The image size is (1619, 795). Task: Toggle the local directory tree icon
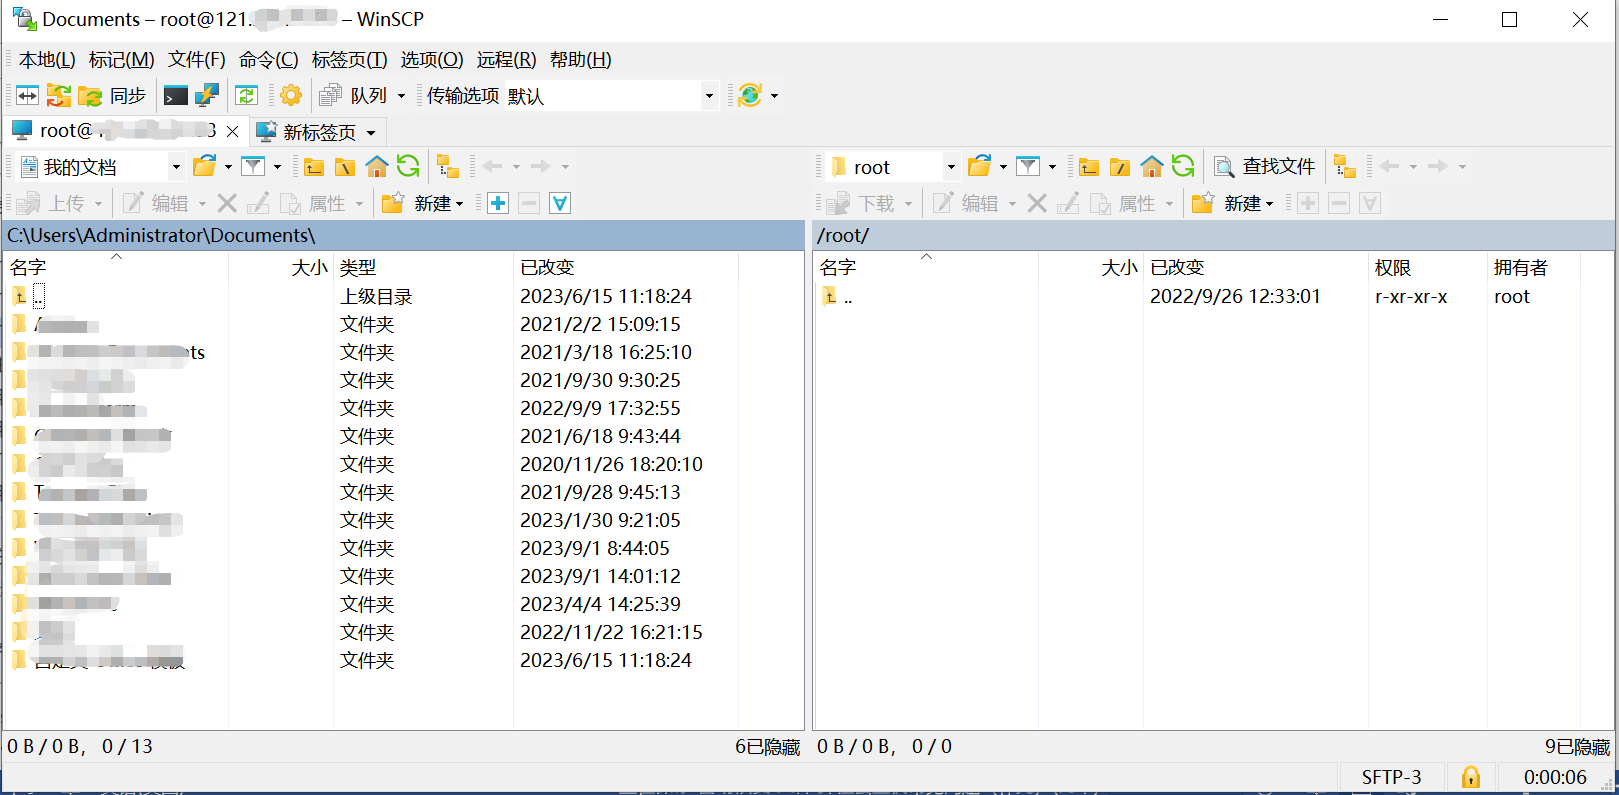(x=448, y=167)
